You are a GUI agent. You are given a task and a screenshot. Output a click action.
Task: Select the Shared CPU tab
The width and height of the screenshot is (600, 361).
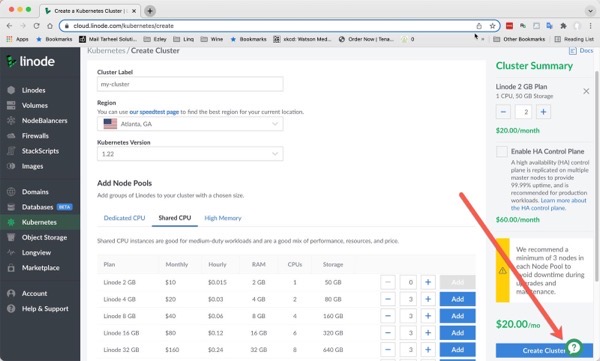(174, 218)
